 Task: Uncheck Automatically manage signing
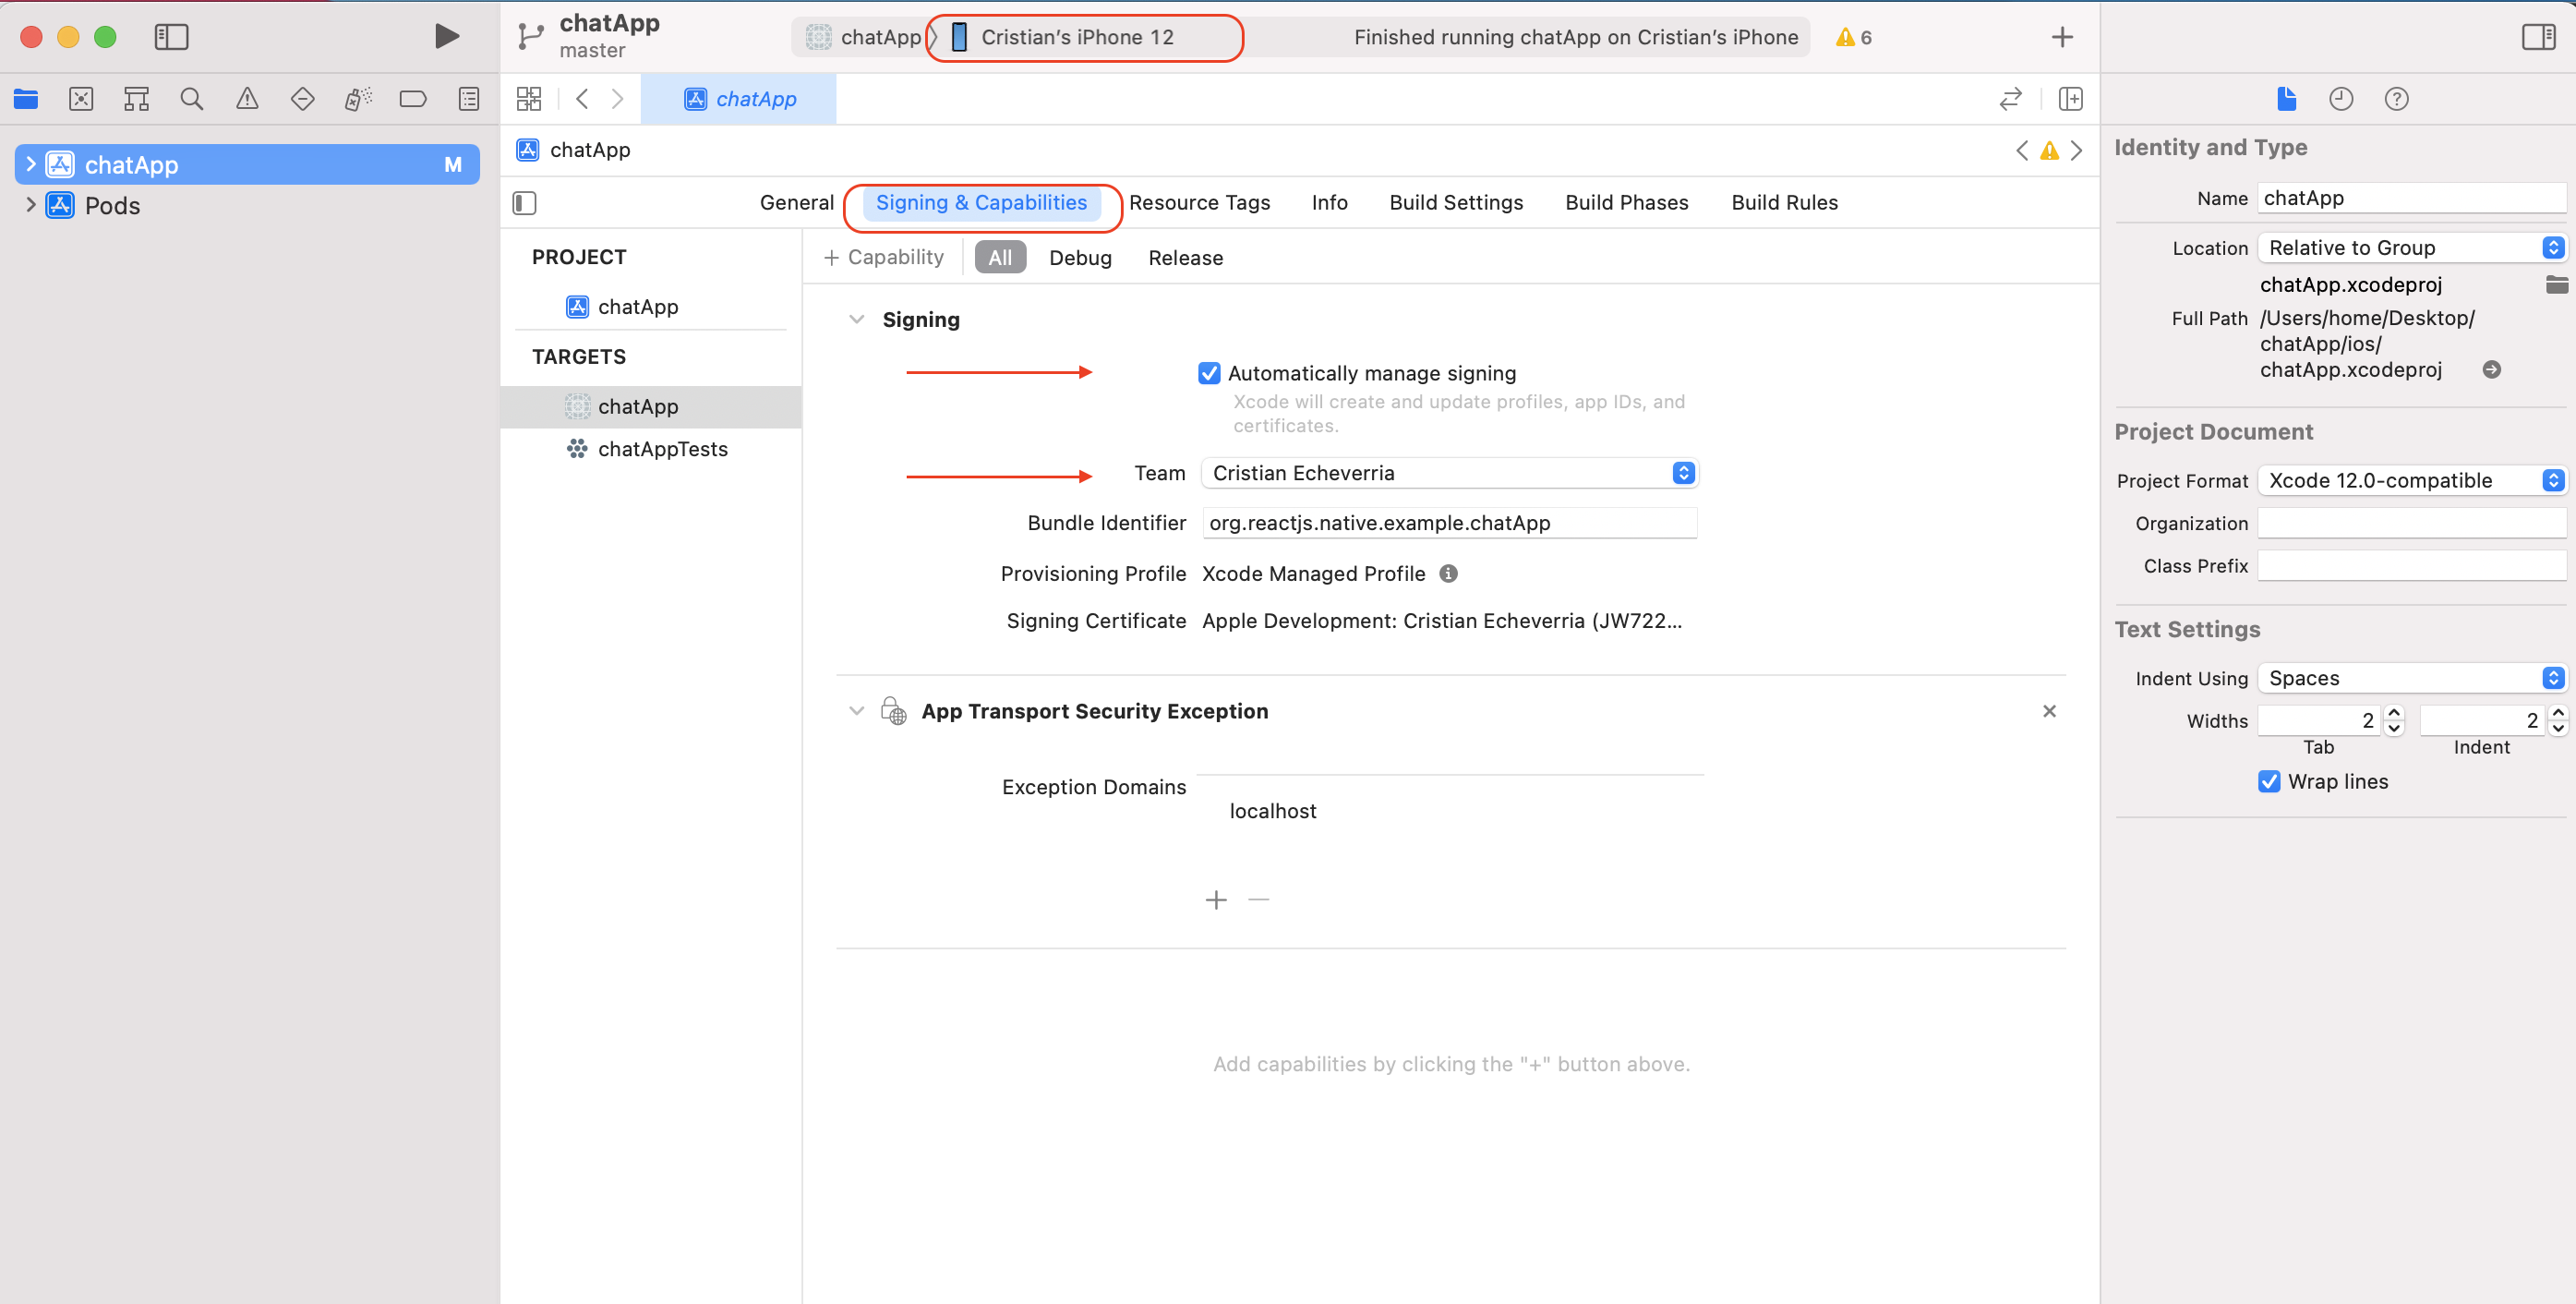[1209, 373]
